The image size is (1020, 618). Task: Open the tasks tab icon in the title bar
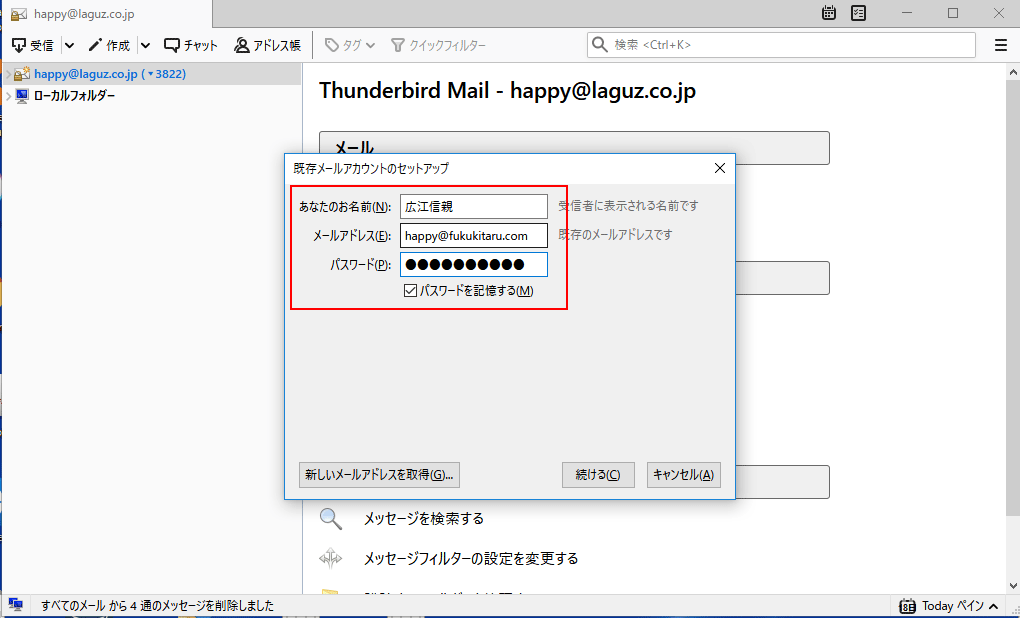click(x=859, y=13)
